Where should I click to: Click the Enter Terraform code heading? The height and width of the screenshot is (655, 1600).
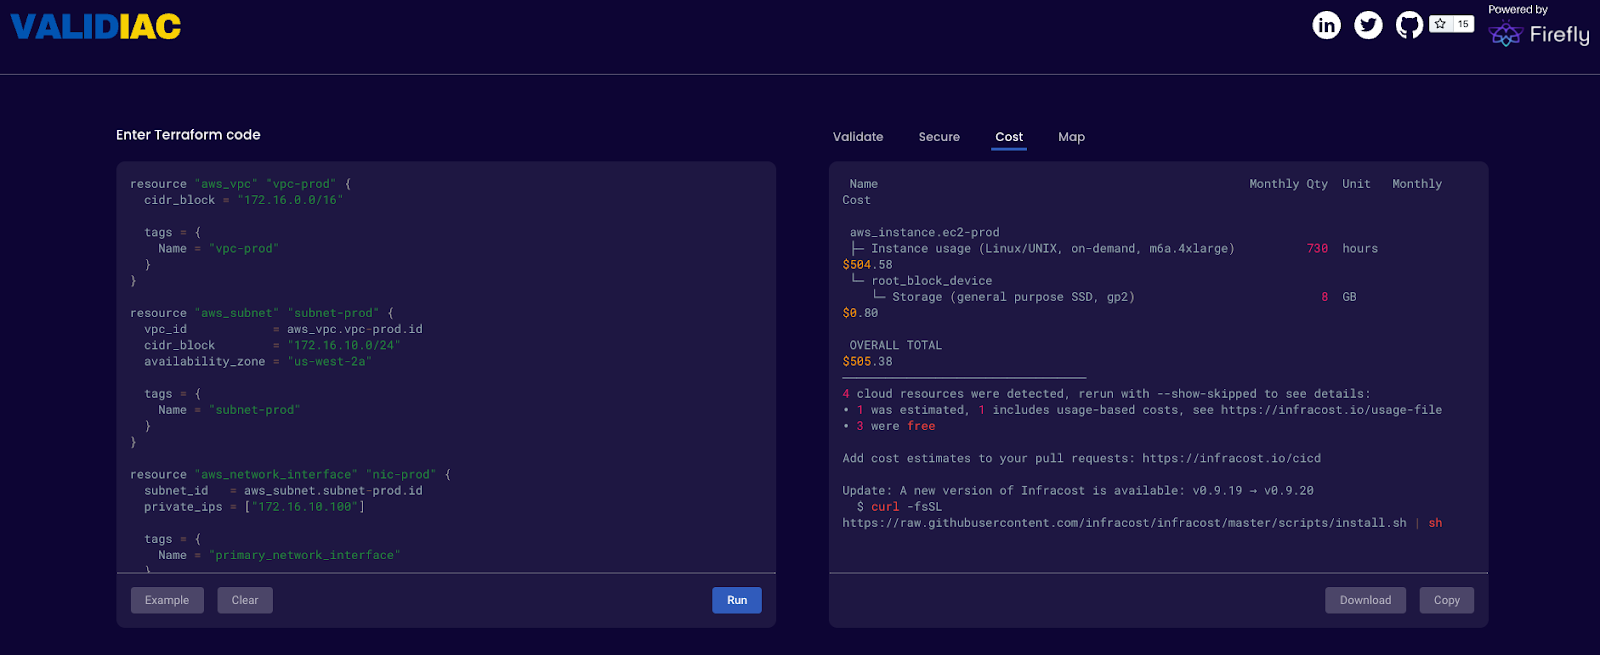click(188, 135)
